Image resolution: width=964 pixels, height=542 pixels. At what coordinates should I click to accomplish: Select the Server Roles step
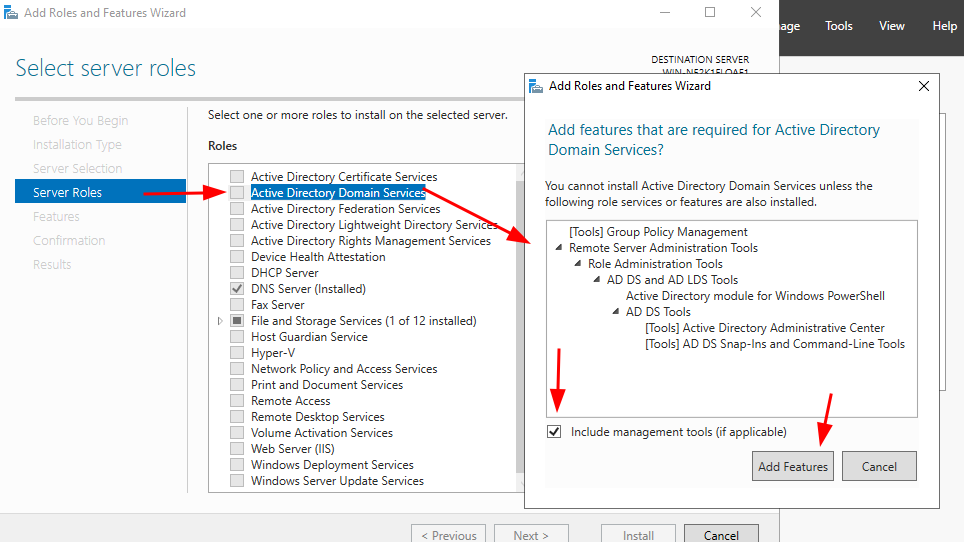click(x=100, y=192)
